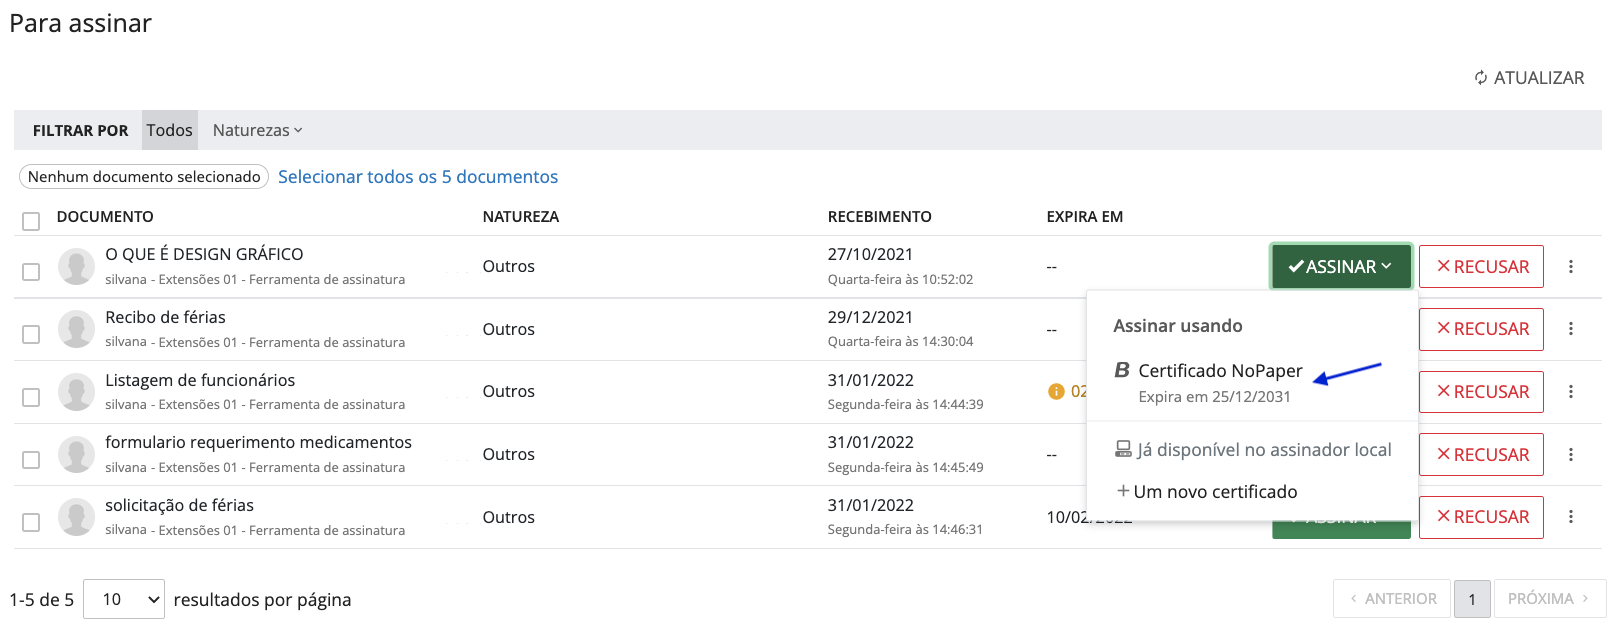Check the box for O QUE É DESIGN GRÁFICO
Screen dimensions: 1617x626
(31, 272)
